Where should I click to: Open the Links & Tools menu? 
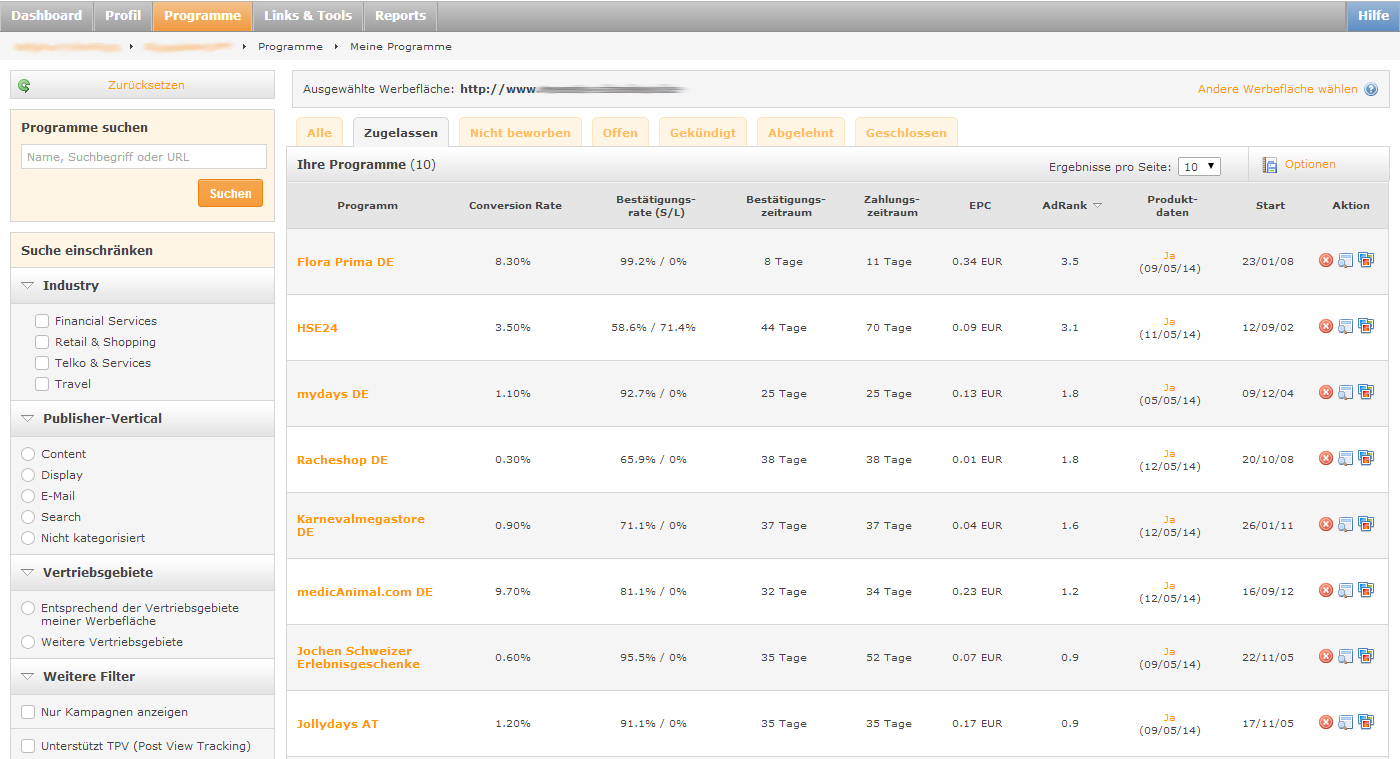[308, 16]
